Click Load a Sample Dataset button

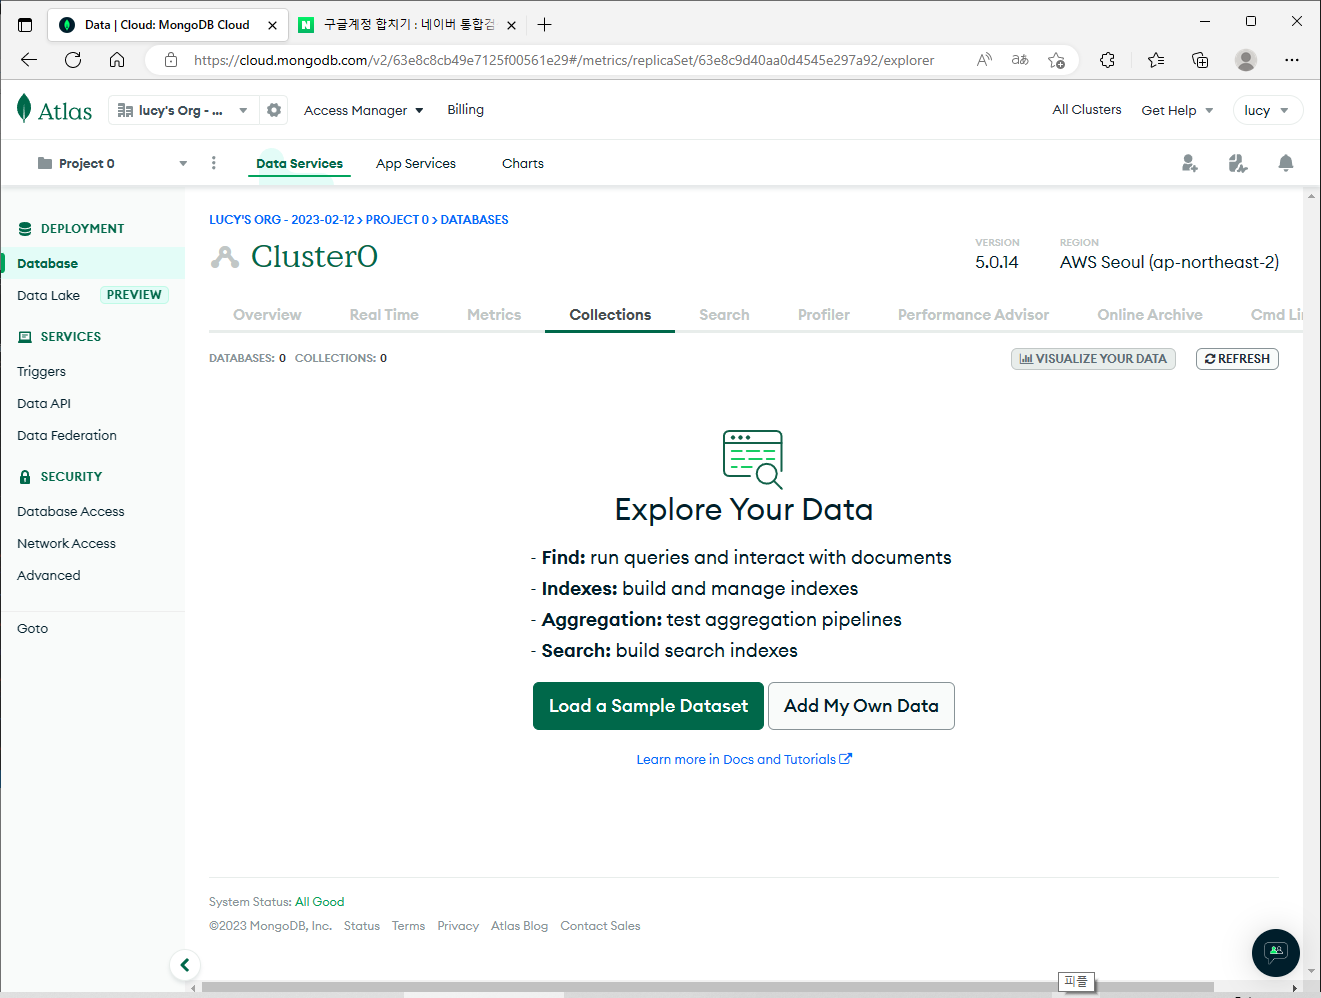[648, 706]
